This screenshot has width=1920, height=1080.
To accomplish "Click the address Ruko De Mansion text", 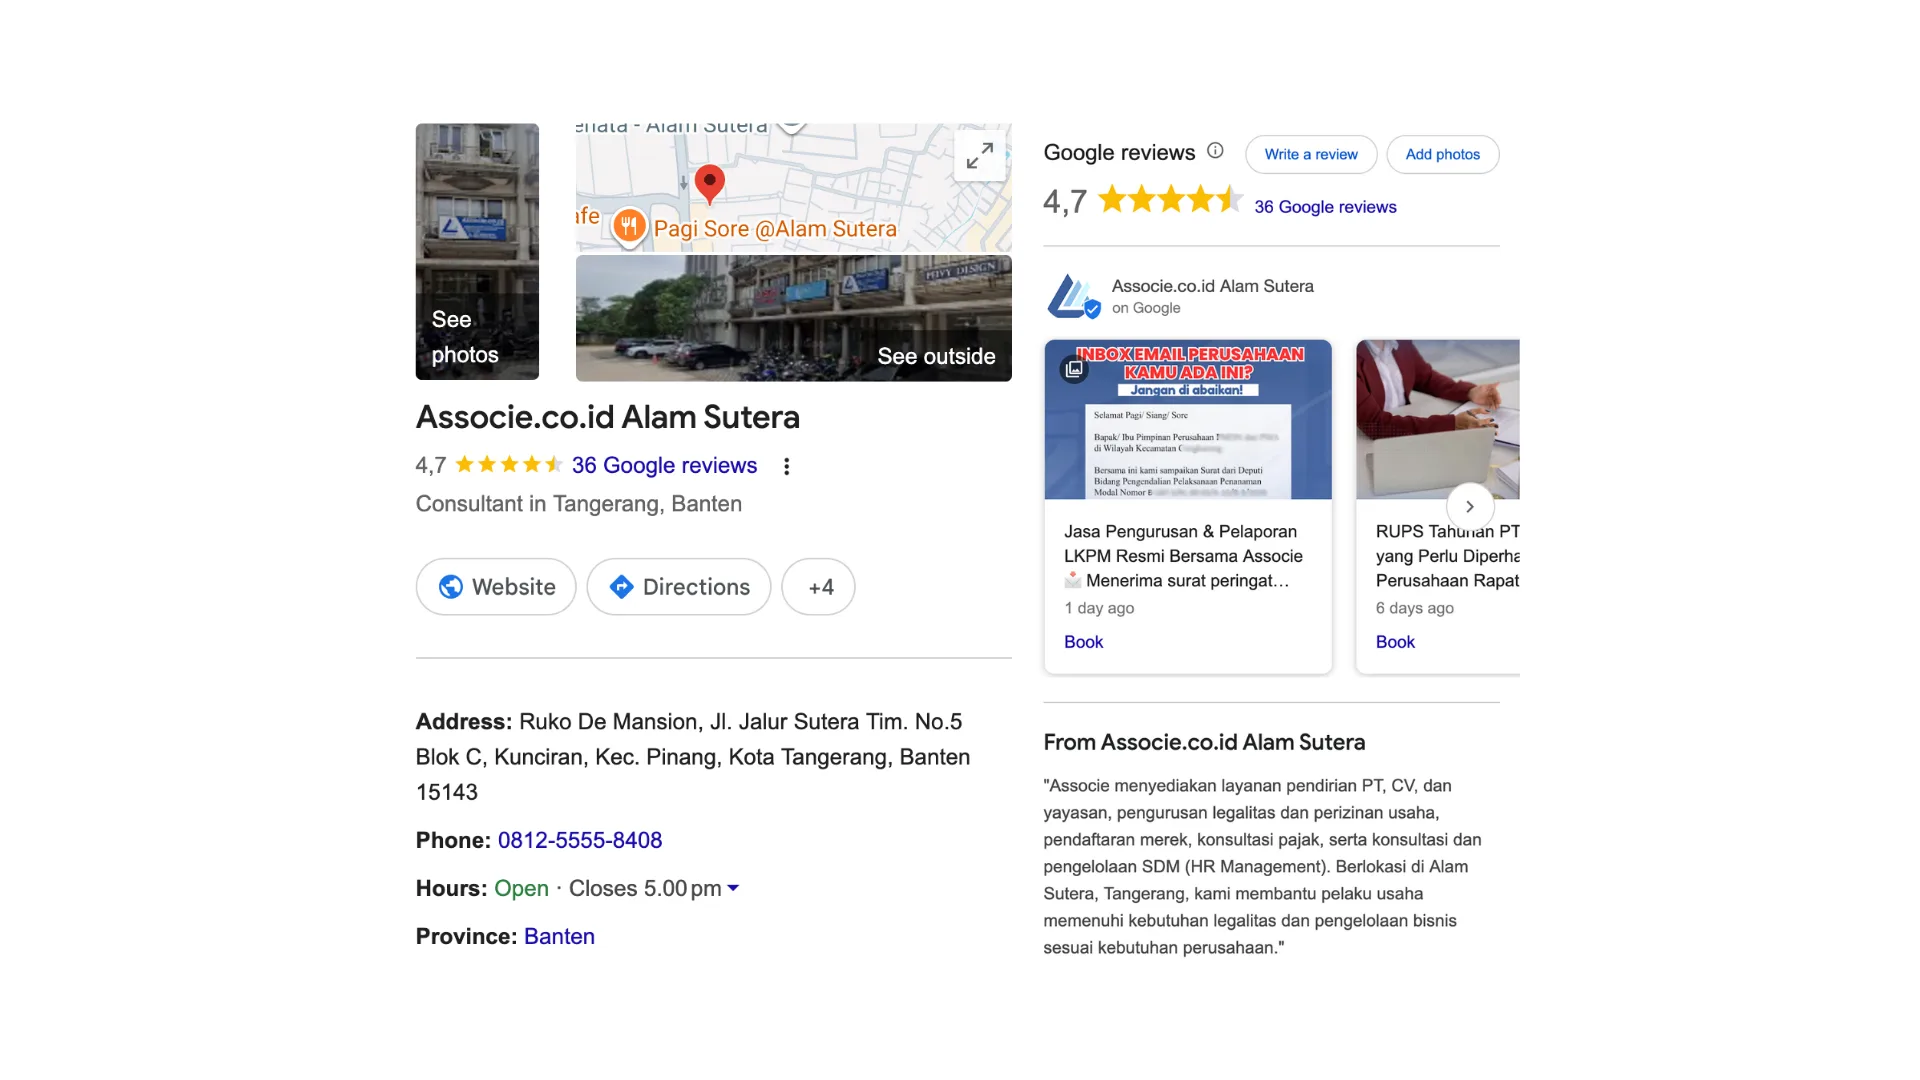I will pyautogui.click(x=693, y=757).
